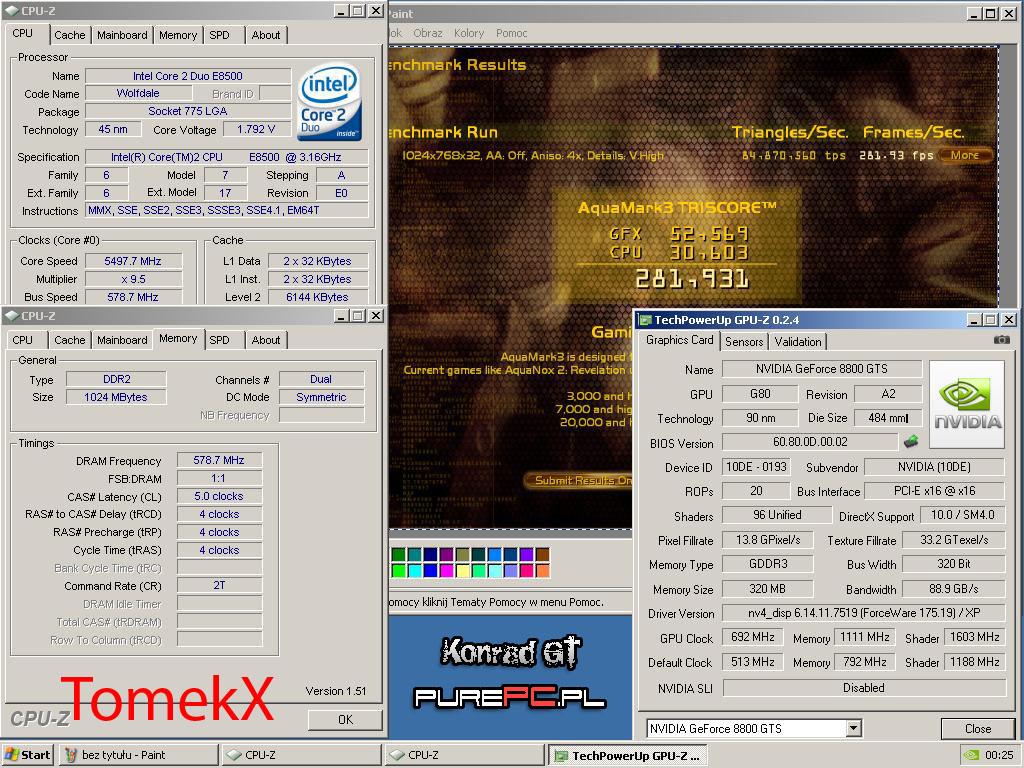
Task: Expand the GPU selection dropdown in GPU-Z
Action: click(x=853, y=728)
